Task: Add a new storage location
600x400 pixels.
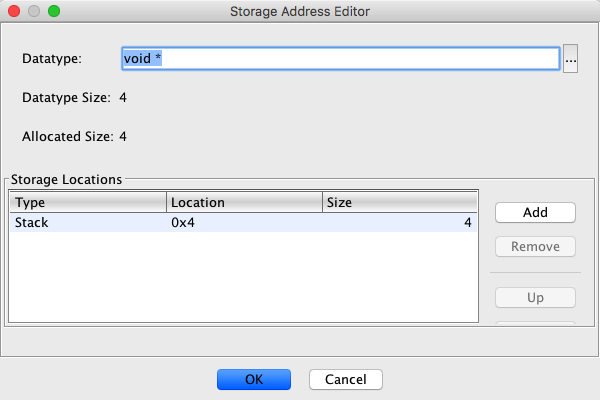Action: (x=535, y=212)
